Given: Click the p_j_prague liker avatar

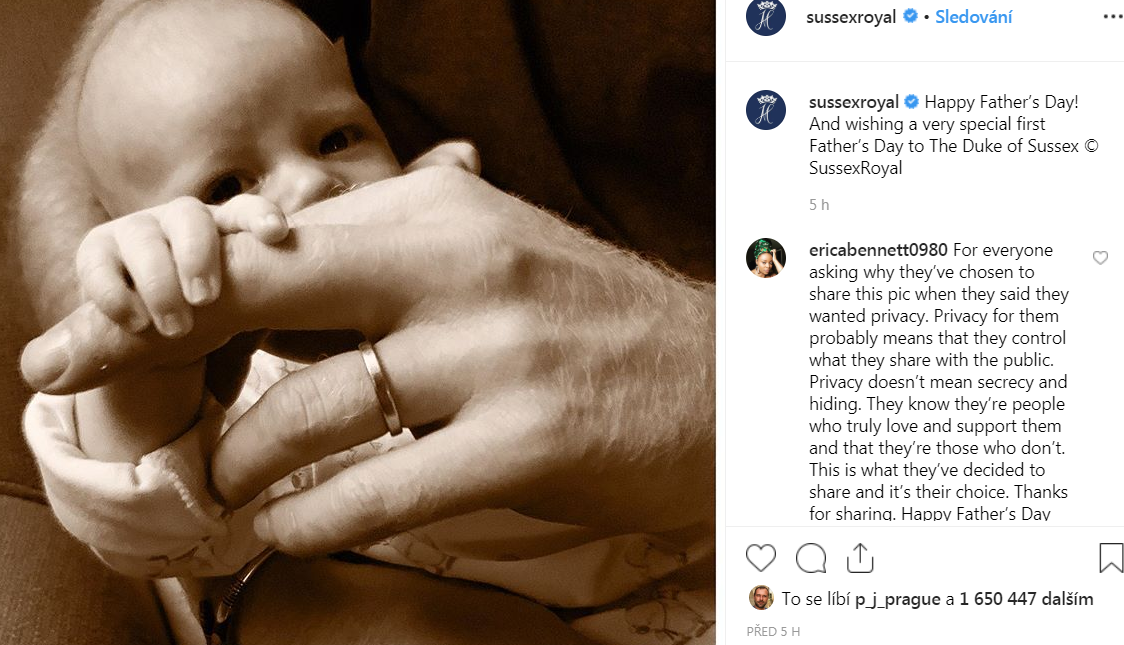Looking at the screenshot, I should [761, 598].
